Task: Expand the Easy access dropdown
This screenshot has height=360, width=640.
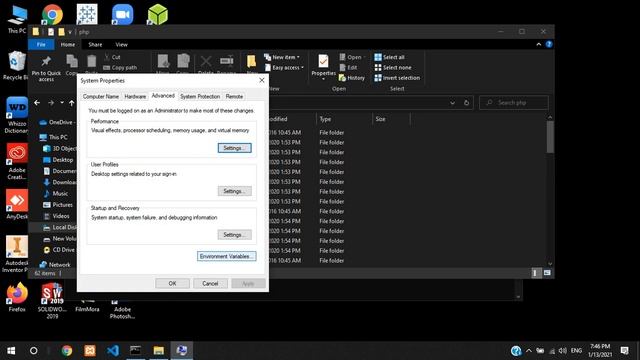Action: tap(284, 68)
